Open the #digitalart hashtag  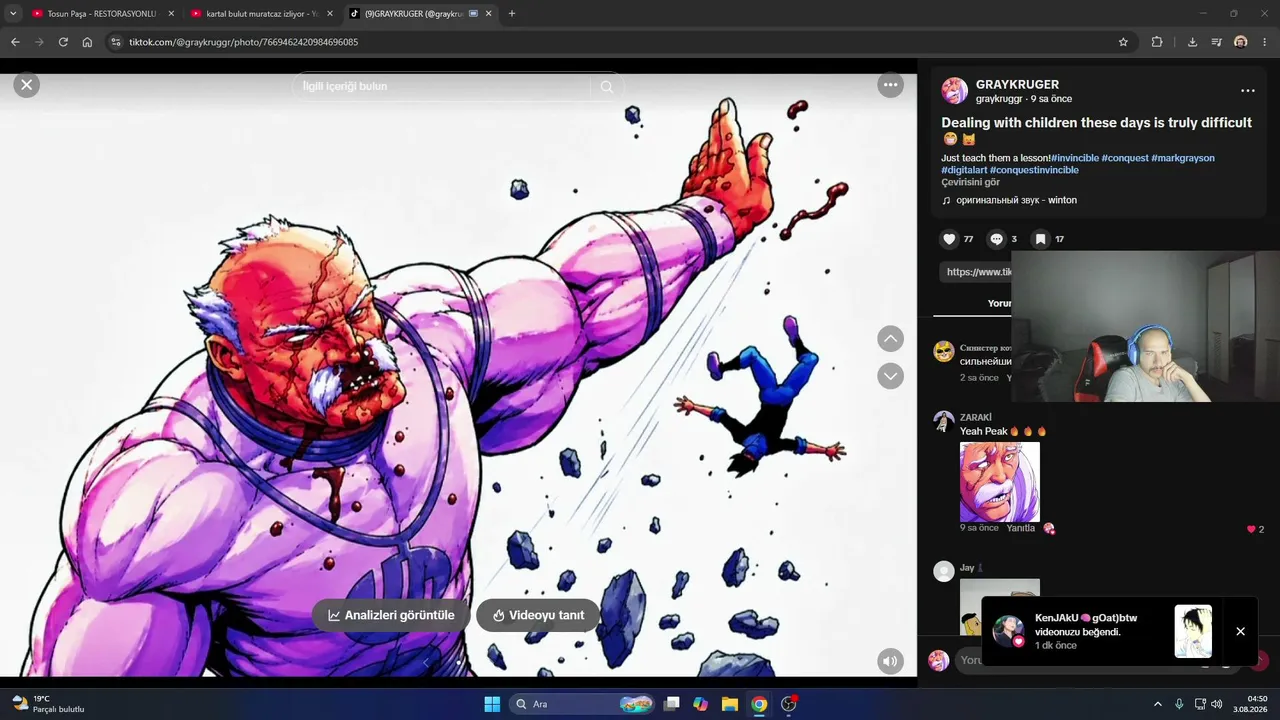pos(964,170)
